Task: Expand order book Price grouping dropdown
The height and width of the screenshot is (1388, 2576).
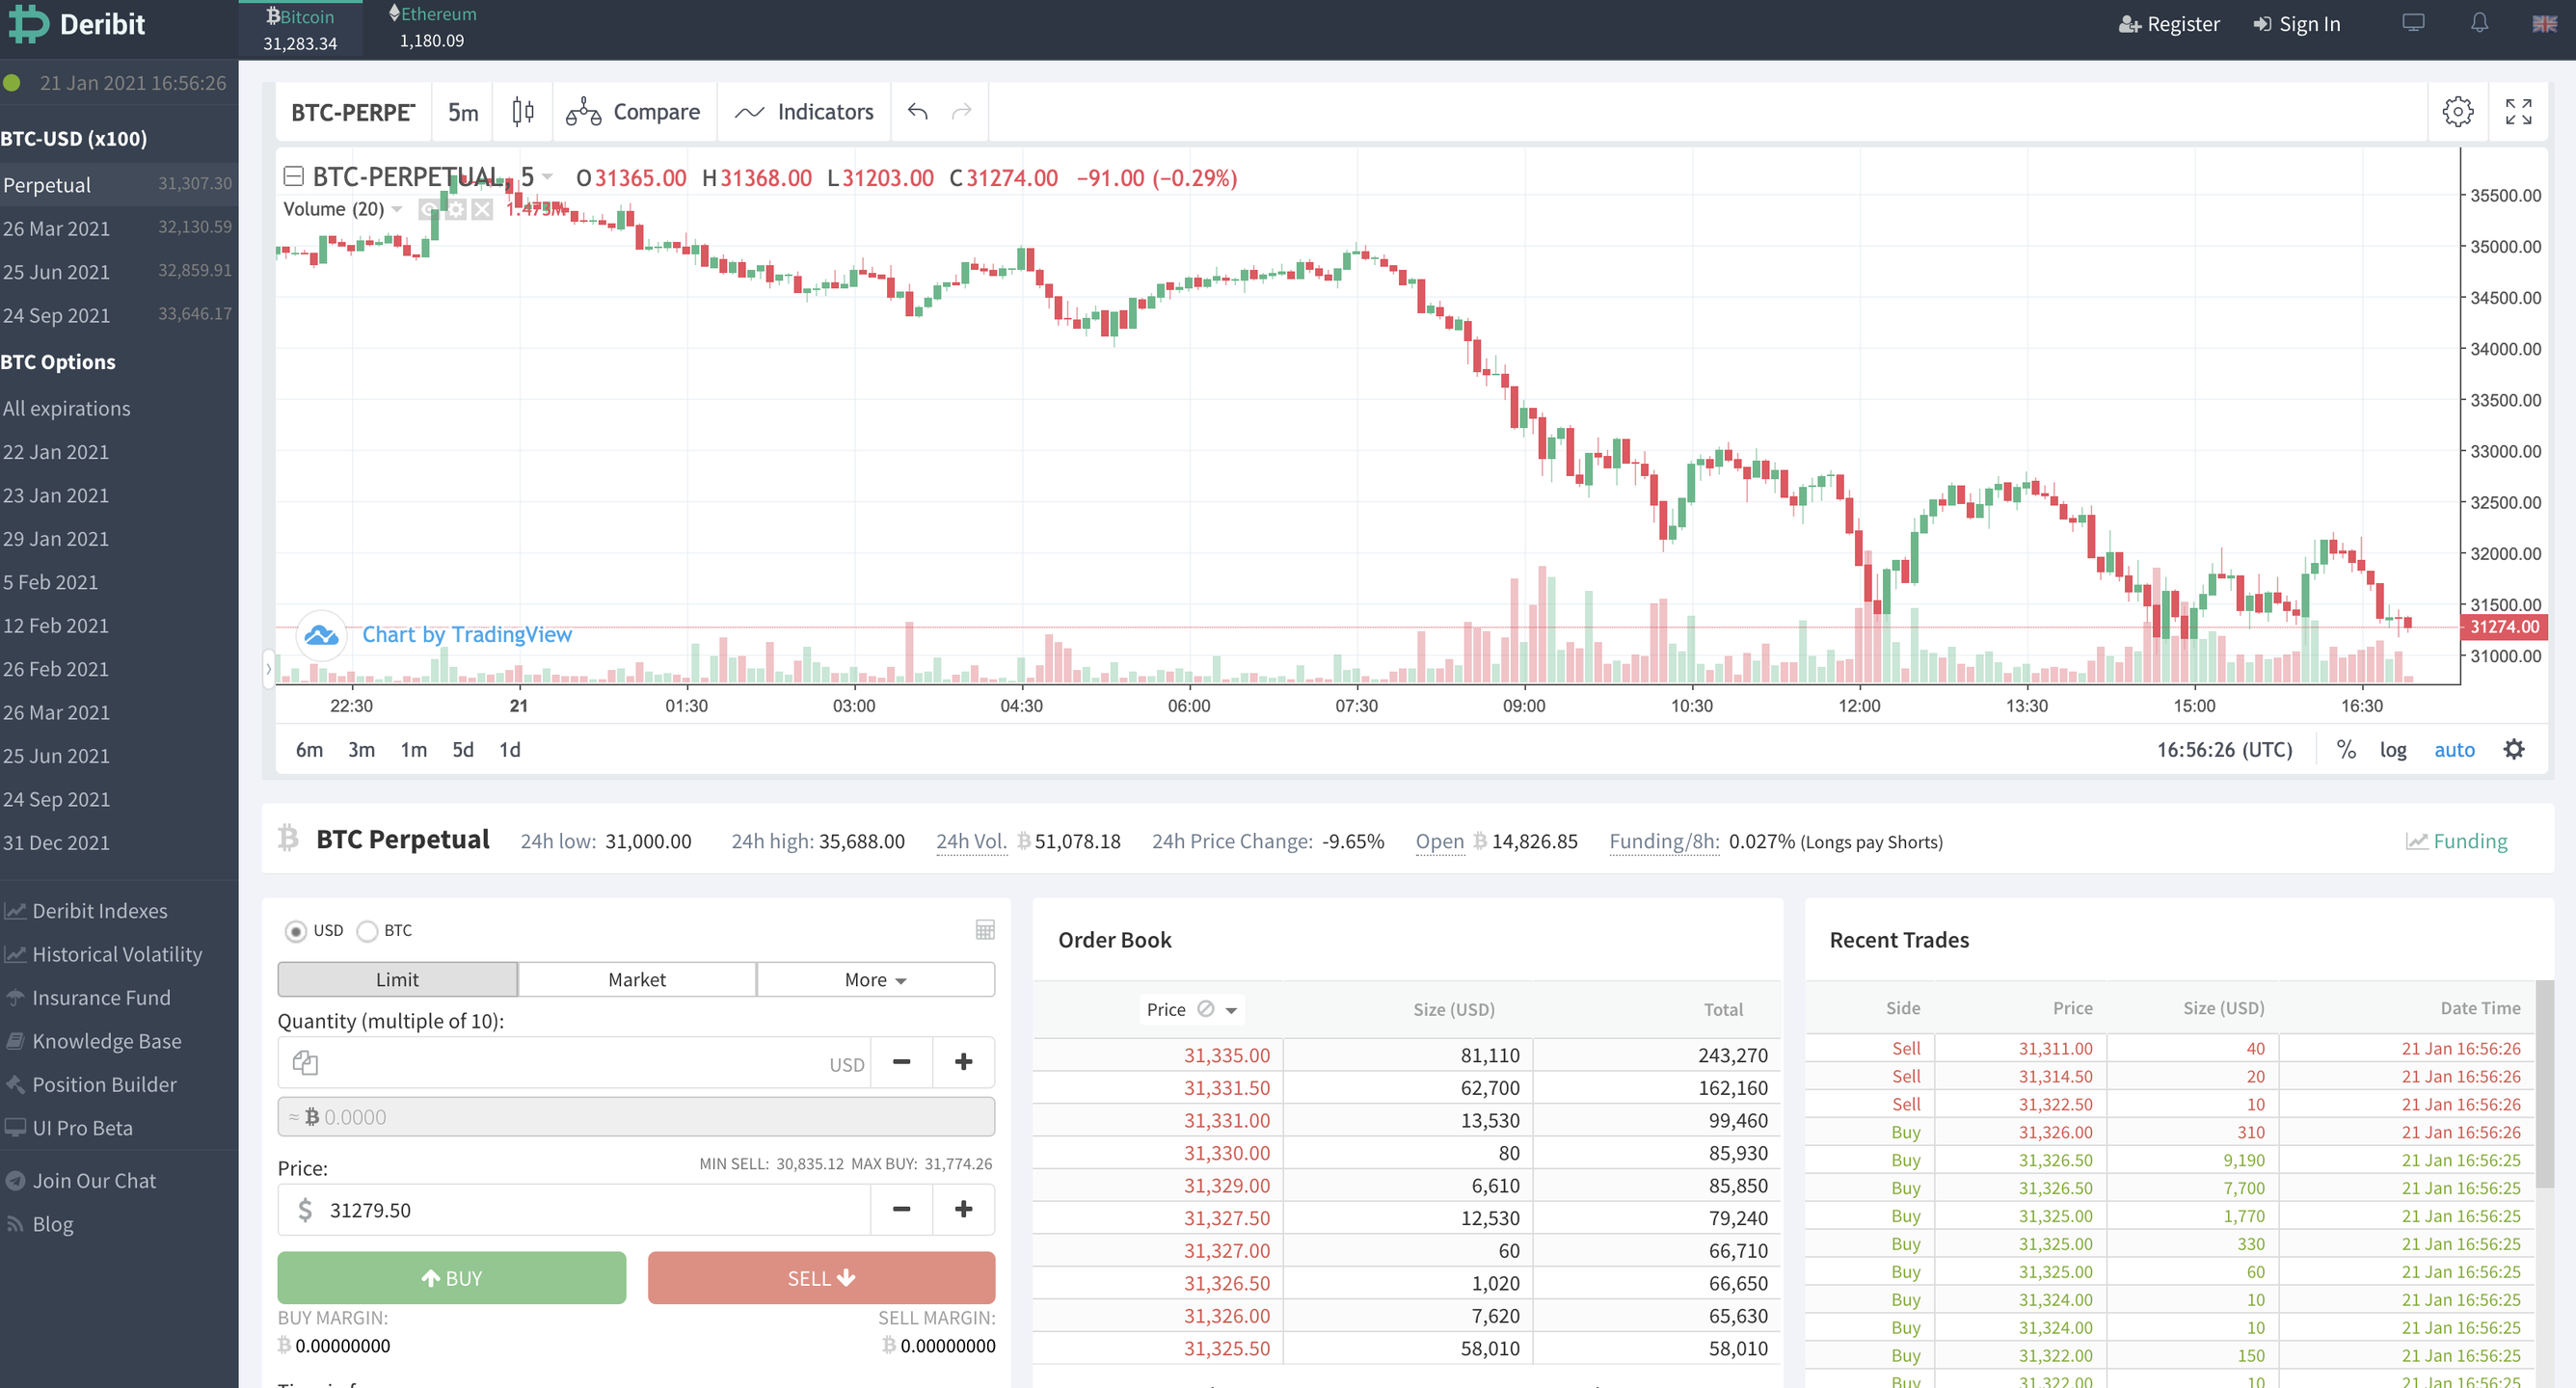Action: click(1231, 1010)
